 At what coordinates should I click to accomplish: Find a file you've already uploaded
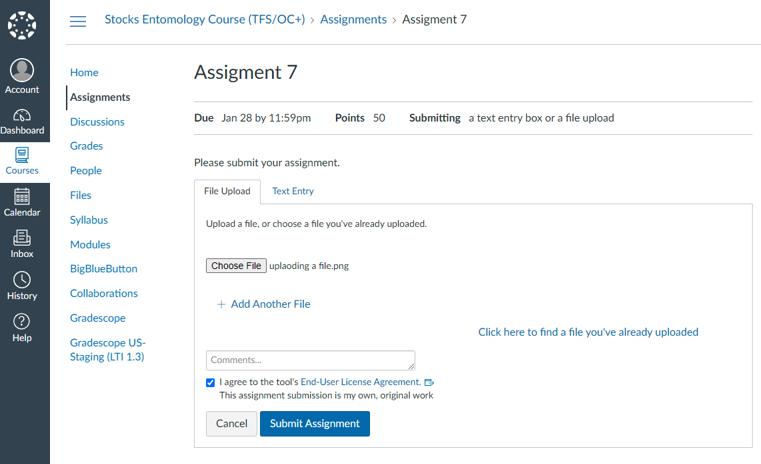(x=588, y=332)
